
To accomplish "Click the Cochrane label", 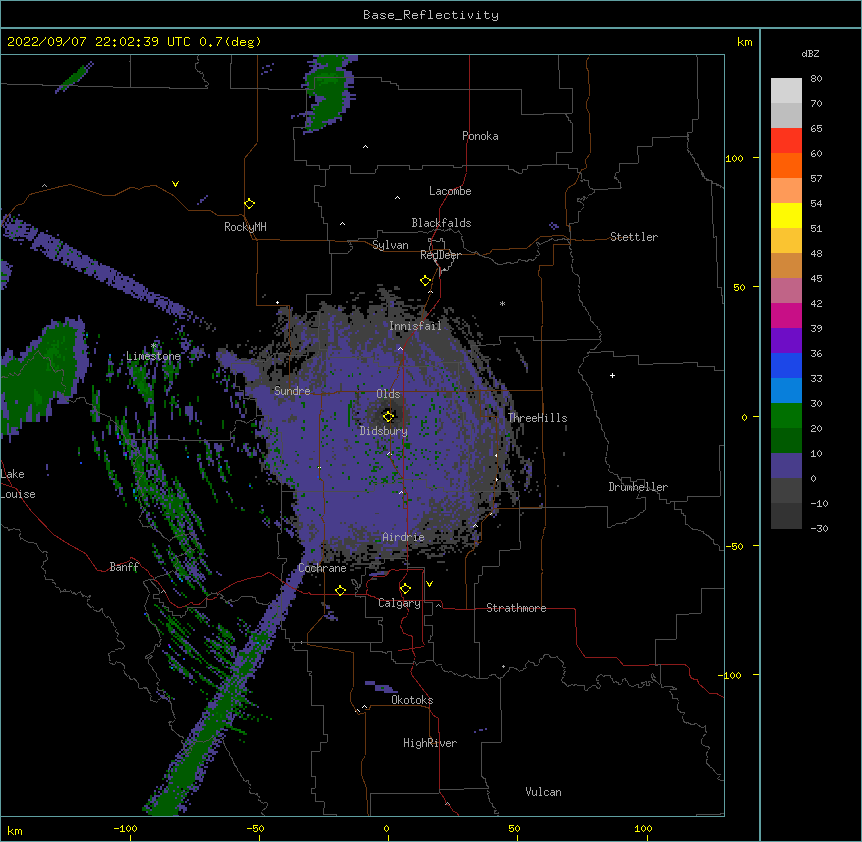I will [322, 568].
